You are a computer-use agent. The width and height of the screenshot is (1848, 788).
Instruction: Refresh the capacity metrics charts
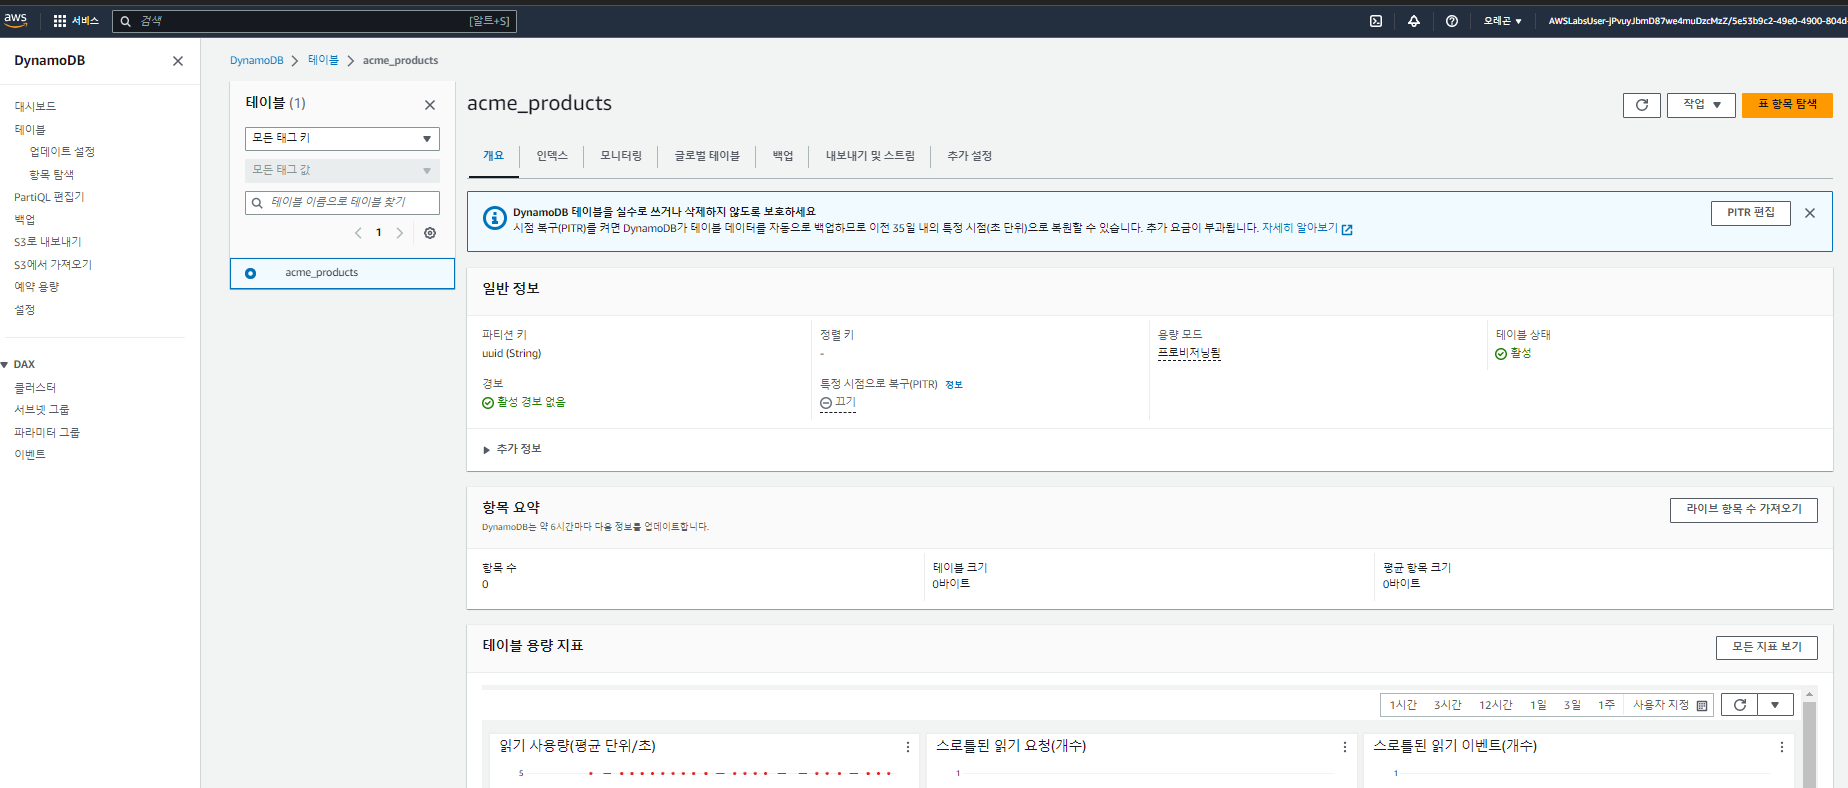click(x=1740, y=705)
